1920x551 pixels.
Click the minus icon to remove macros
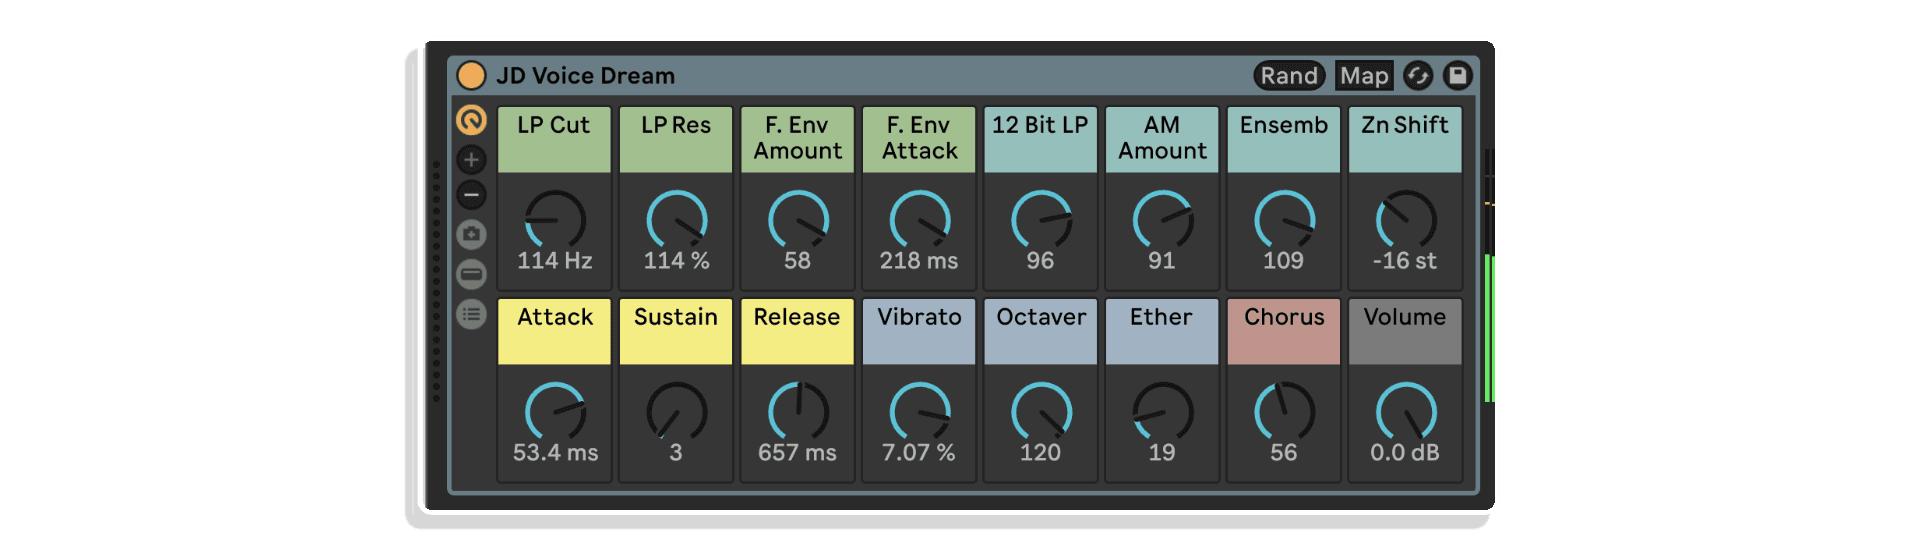(x=471, y=195)
